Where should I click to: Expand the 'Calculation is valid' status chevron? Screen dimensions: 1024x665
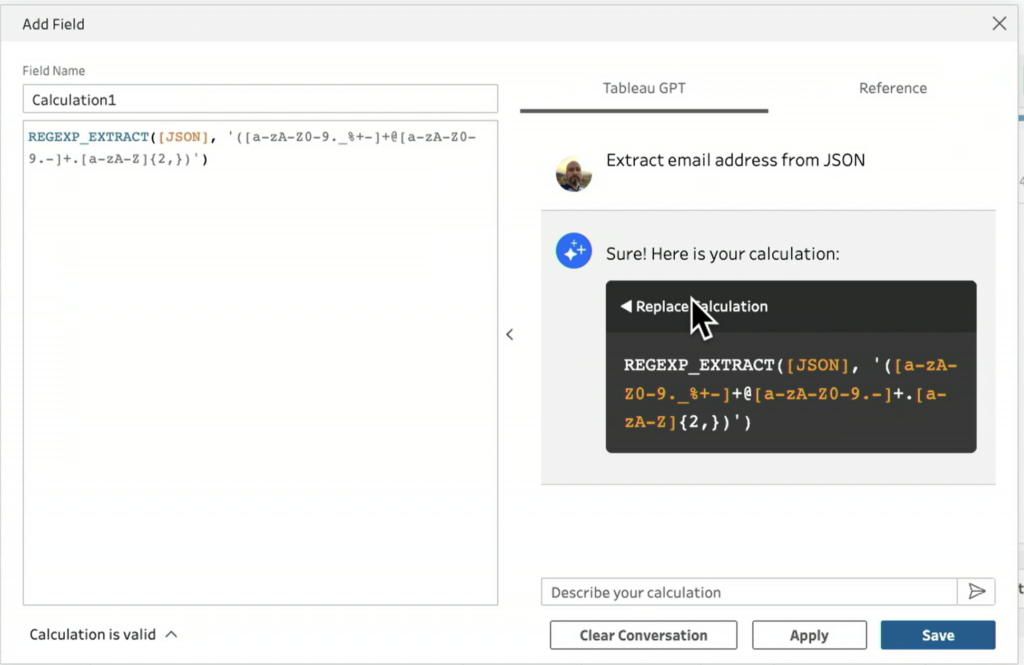pyautogui.click(x=171, y=634)
